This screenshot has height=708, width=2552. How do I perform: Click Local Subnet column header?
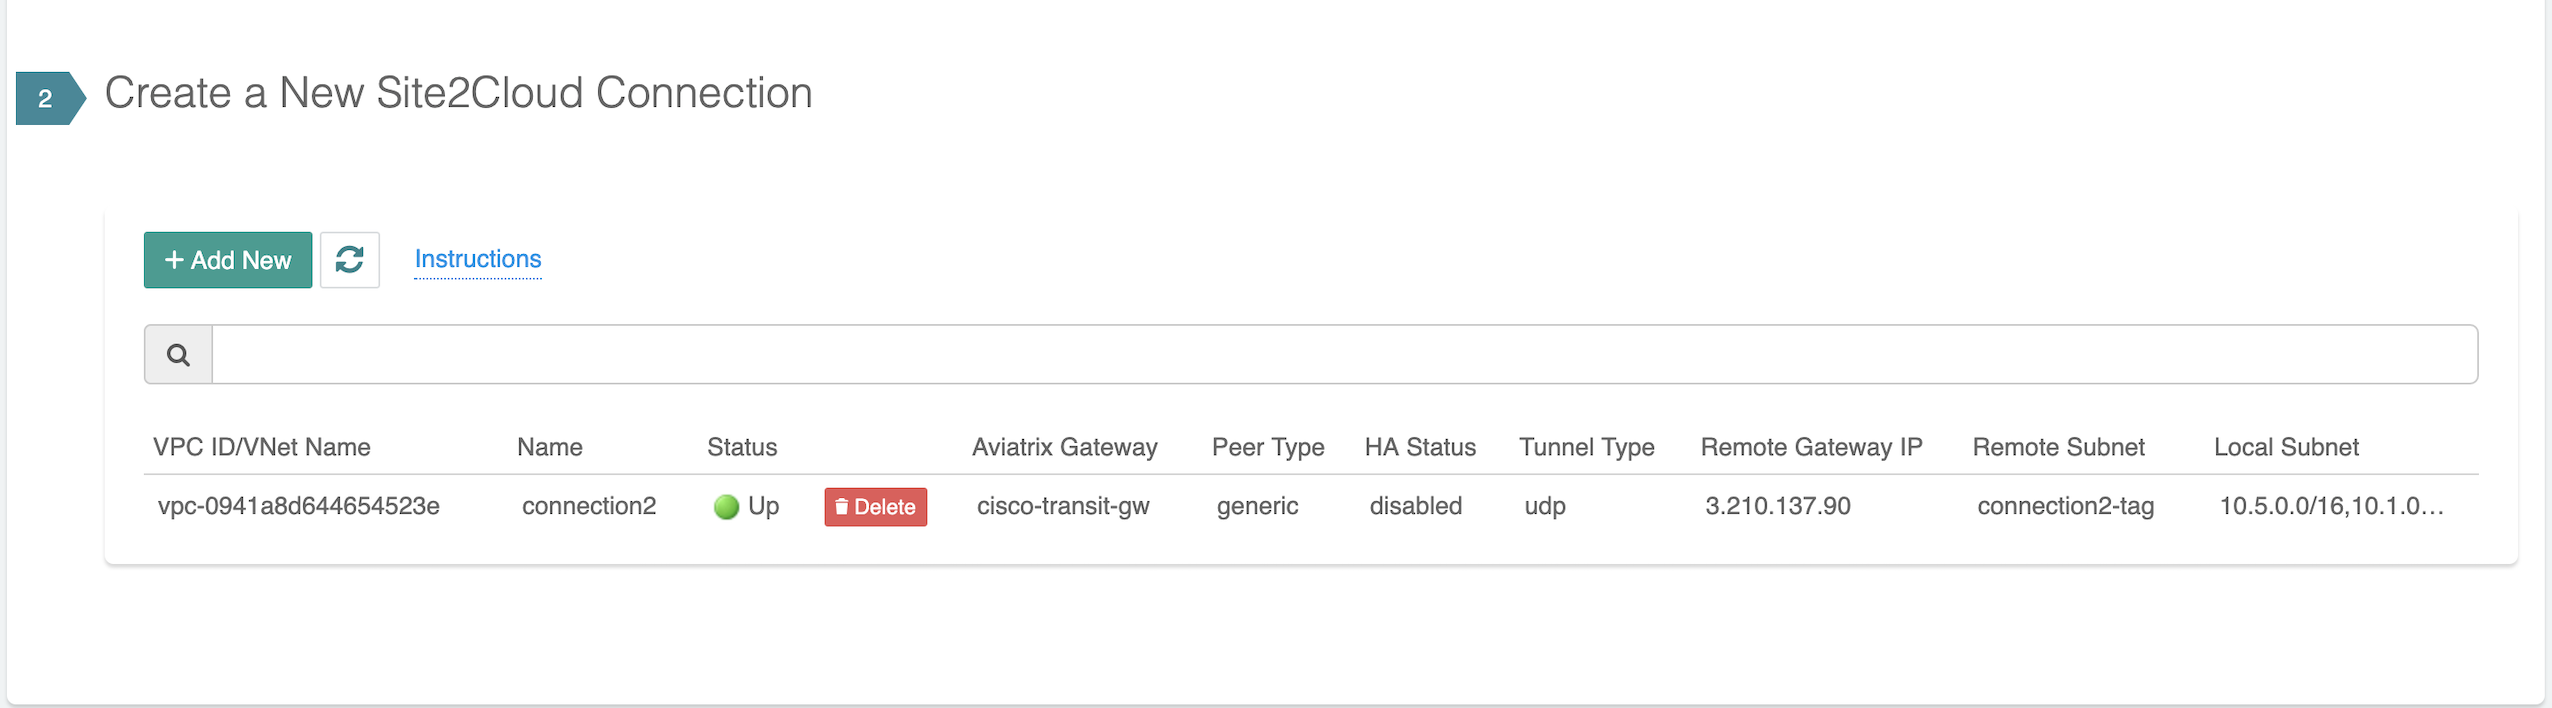click(2286, 447)
